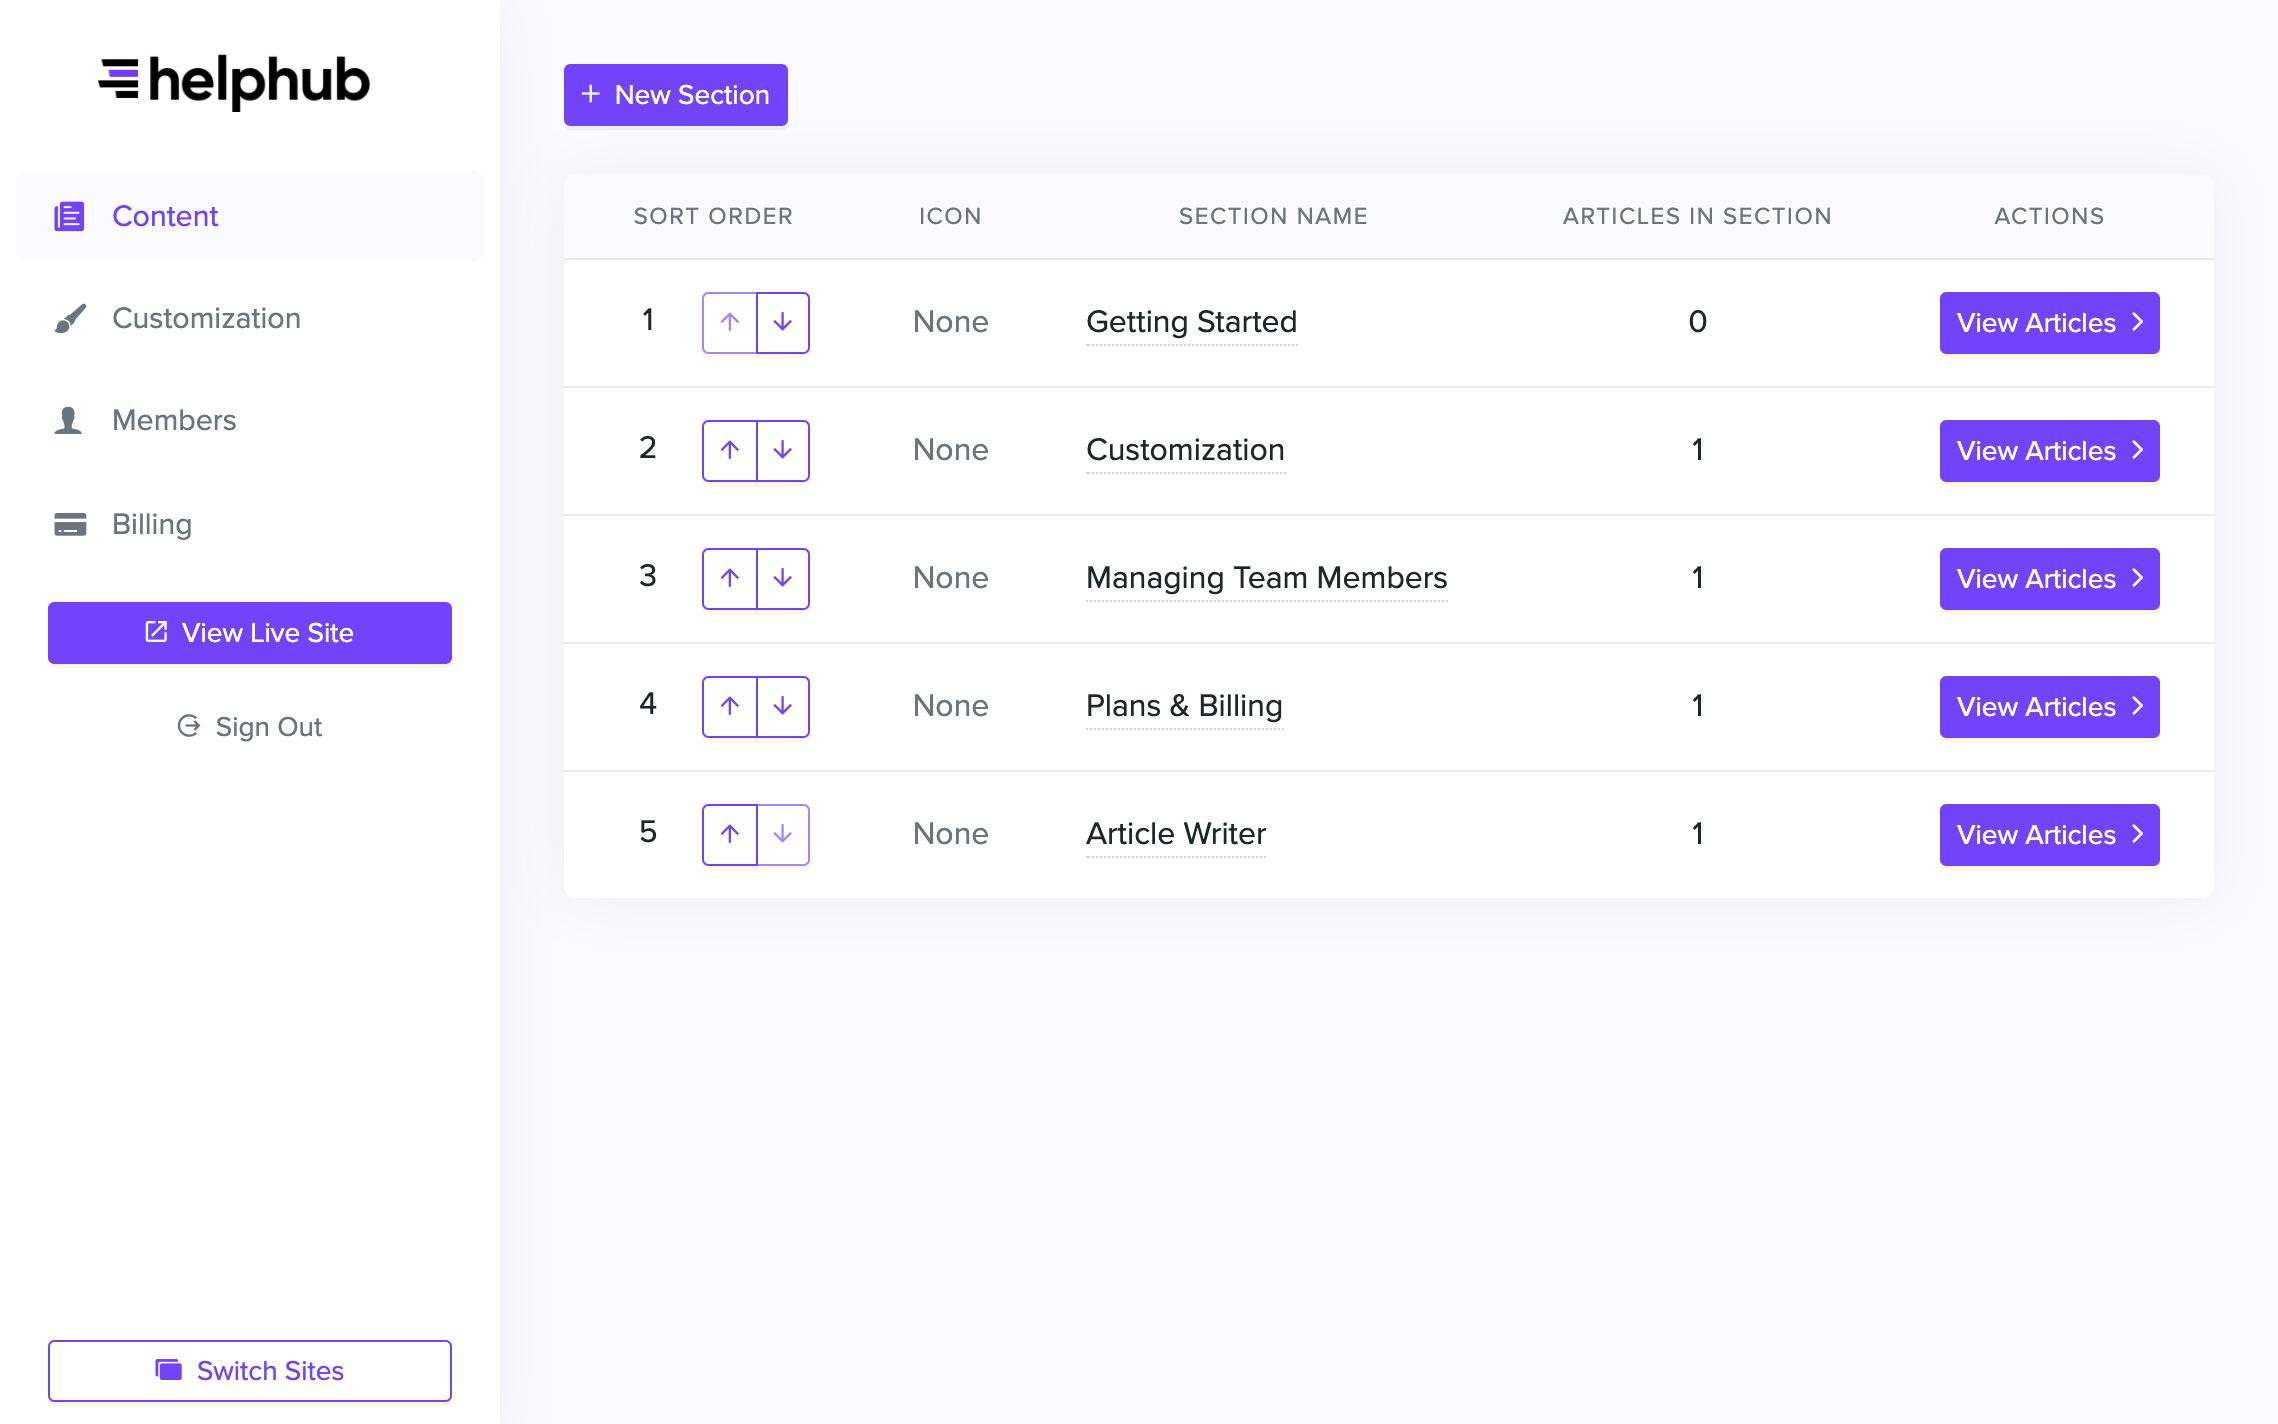Go to Customization in the sidebar
The image size is (2278, 1424).
point(206,318)
